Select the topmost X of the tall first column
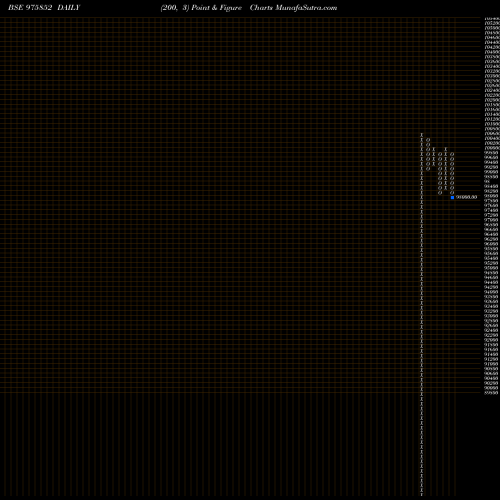 click(422, 135)
